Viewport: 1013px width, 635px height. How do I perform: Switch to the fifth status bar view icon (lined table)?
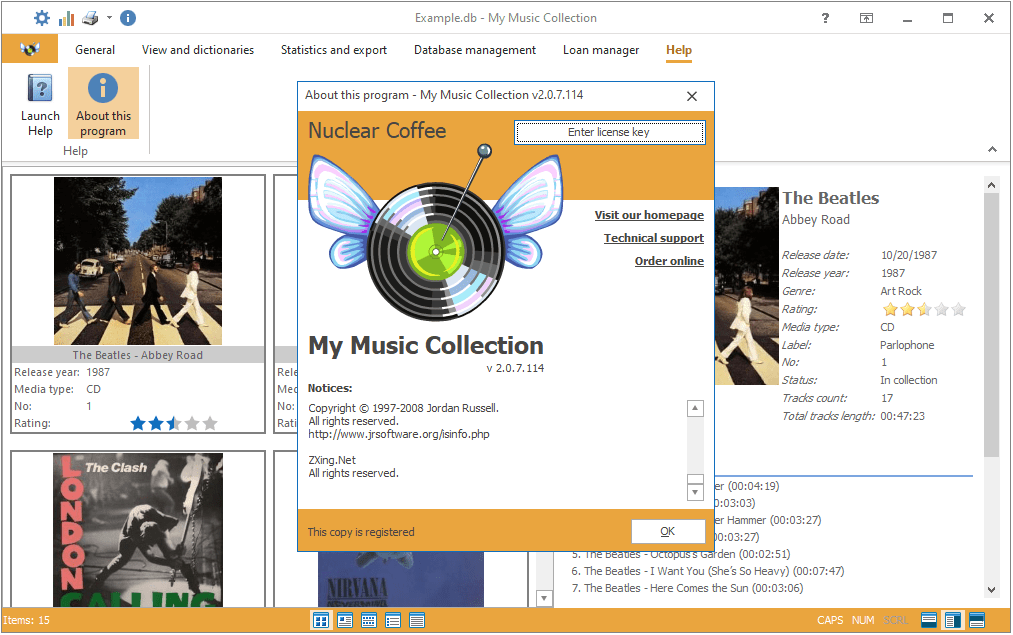click(417, 621)
